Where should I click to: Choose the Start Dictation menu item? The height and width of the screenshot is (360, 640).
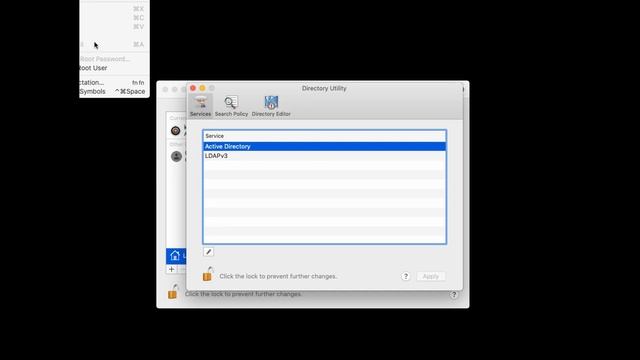tap(114, 82)
